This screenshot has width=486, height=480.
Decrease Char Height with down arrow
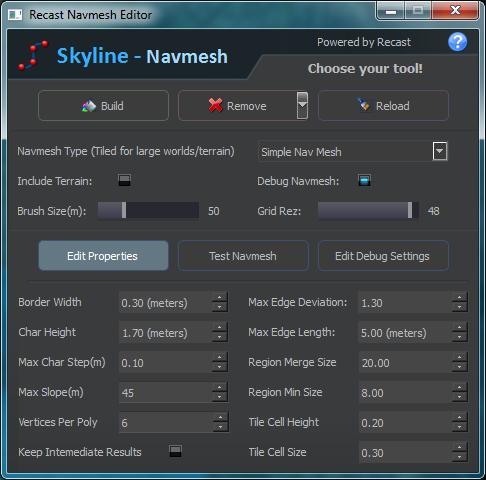[x=220, y=337]
